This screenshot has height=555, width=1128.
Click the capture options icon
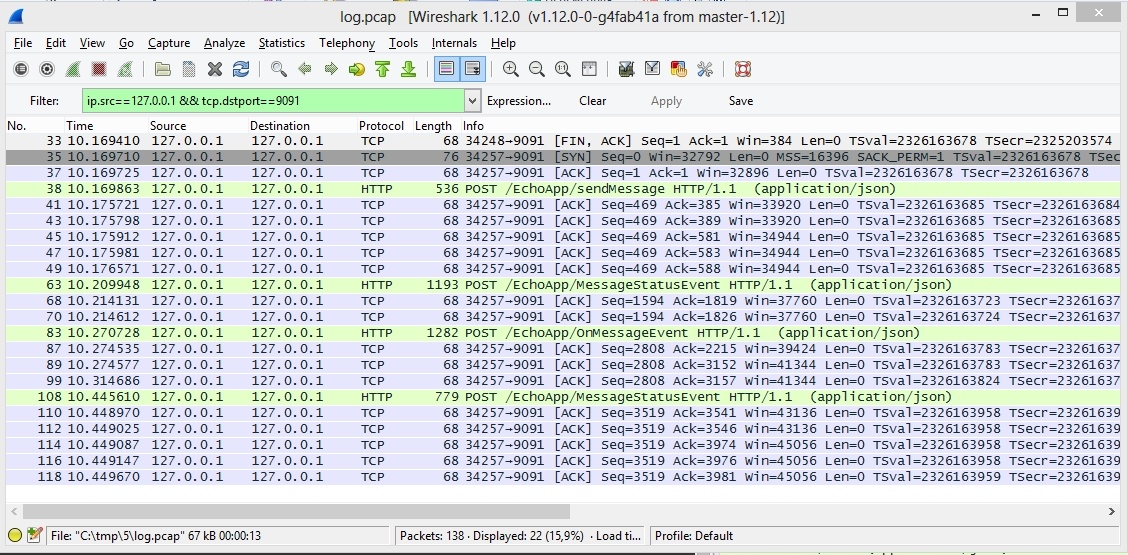47,69
